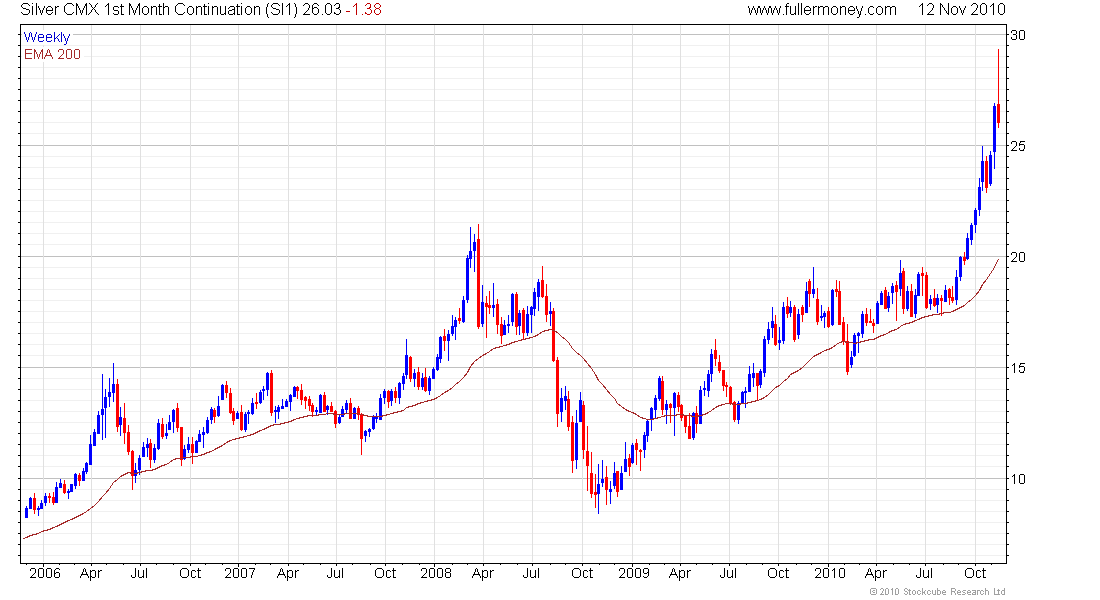Click the Apr label after 2006
This screenshot has height=600, width=1100.
tap(90, 573)
